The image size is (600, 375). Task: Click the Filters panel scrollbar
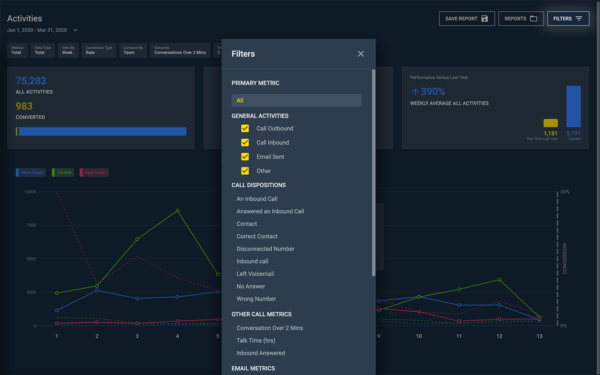[x=373, y=172]
